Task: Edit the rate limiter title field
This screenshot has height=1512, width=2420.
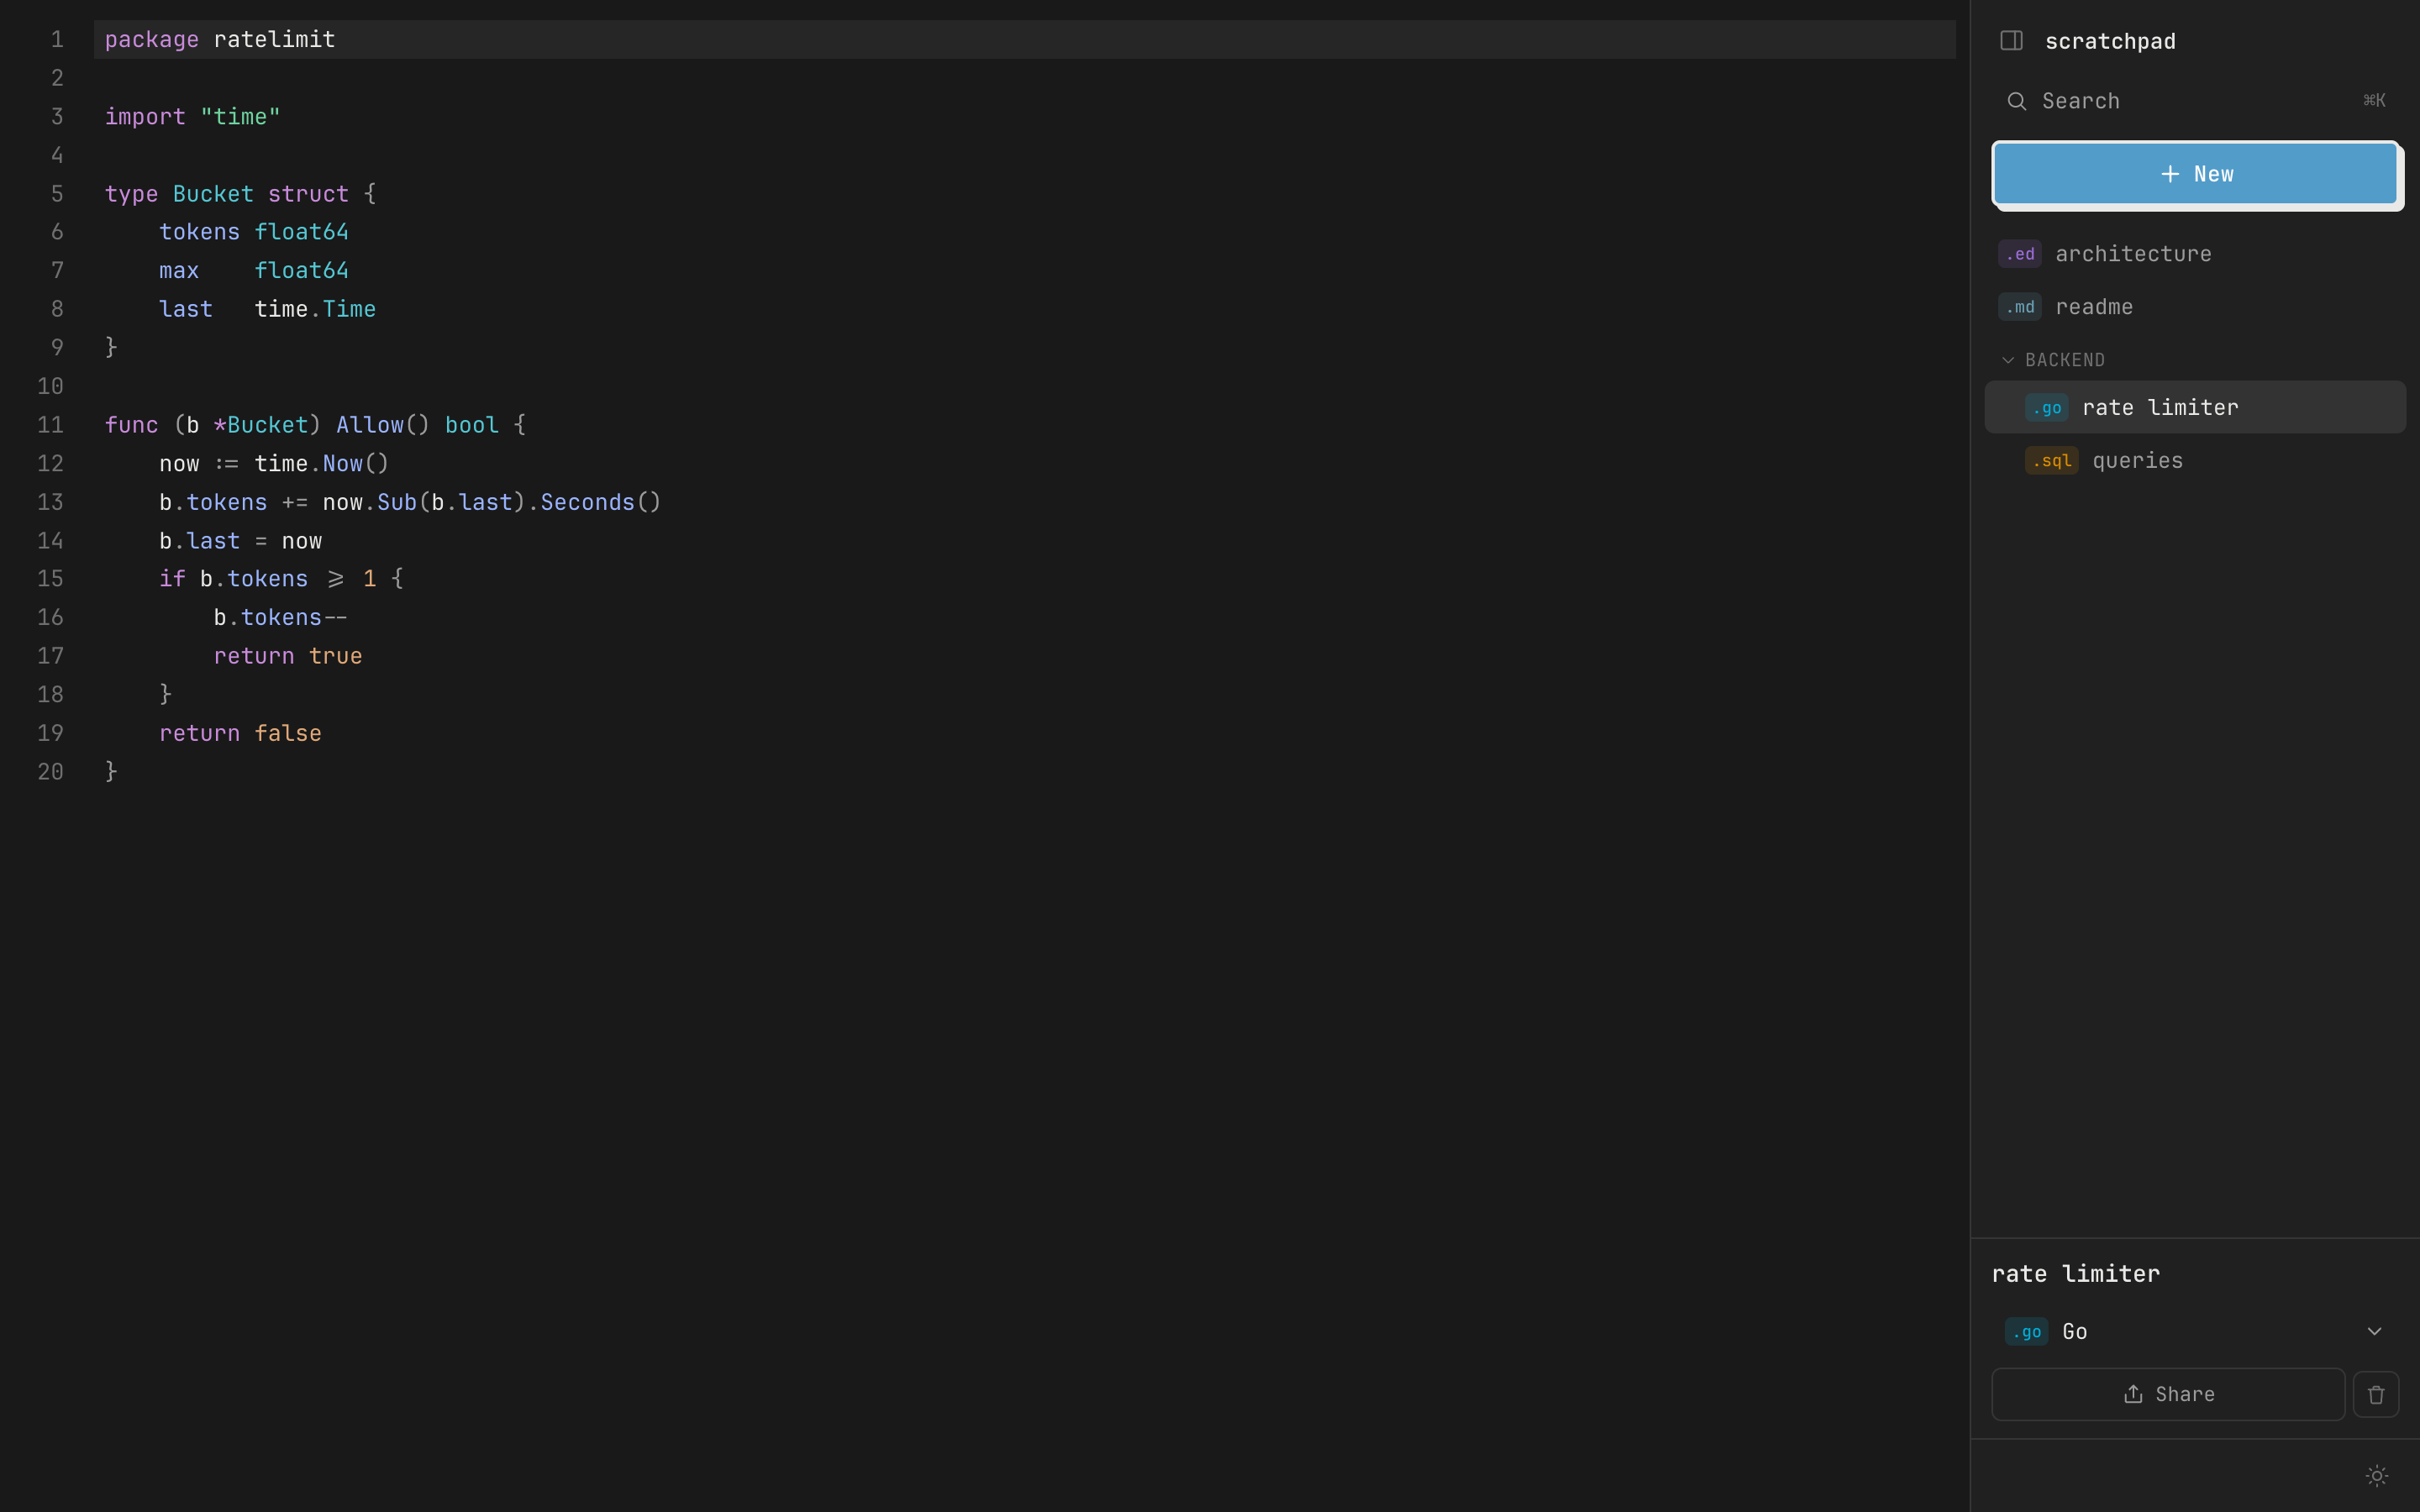Action: pos(2195,1273)
